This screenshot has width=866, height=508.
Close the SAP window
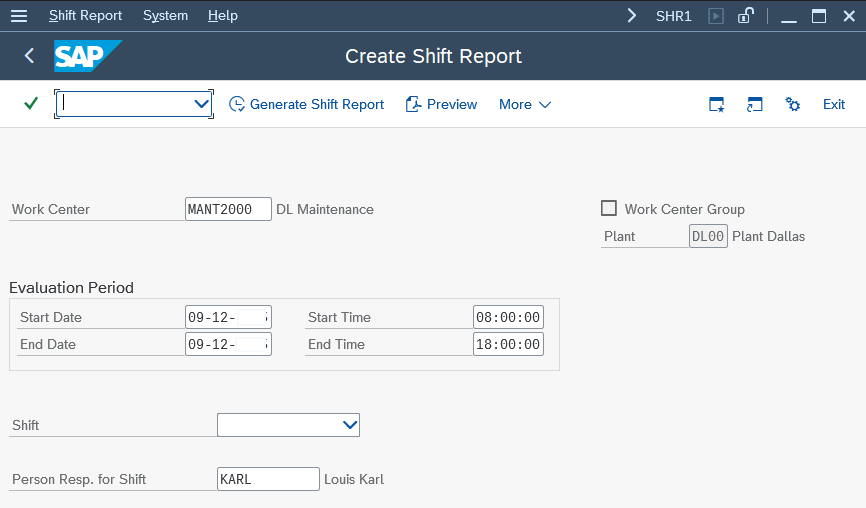[849, 16]
